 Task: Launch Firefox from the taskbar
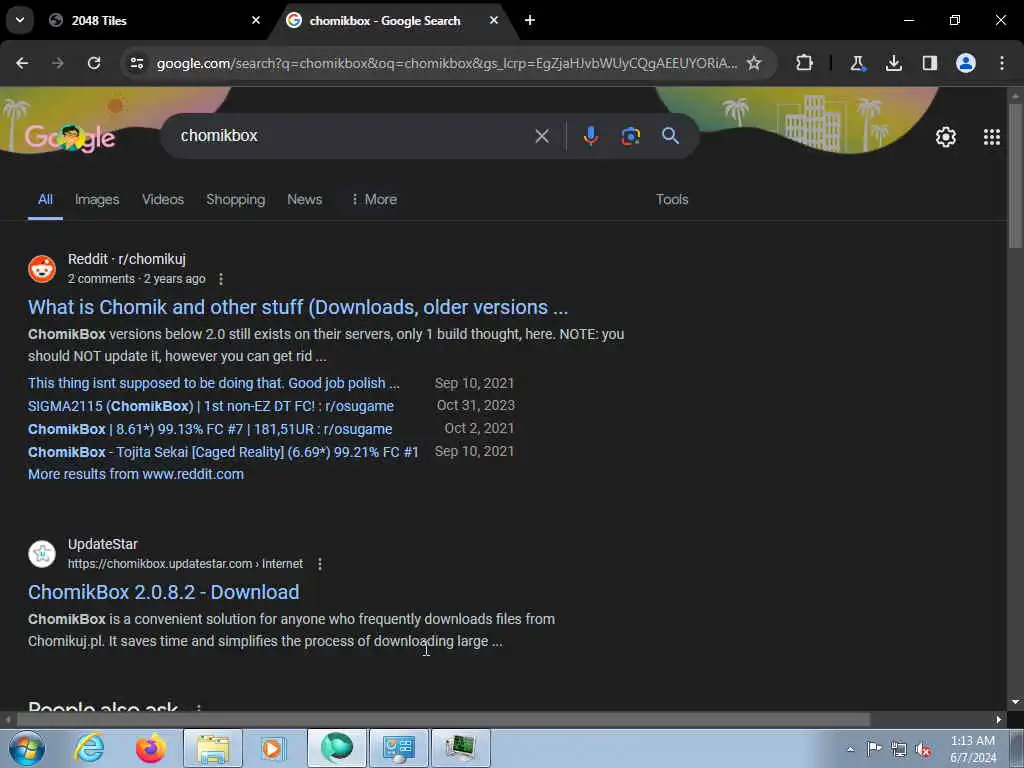151,748
